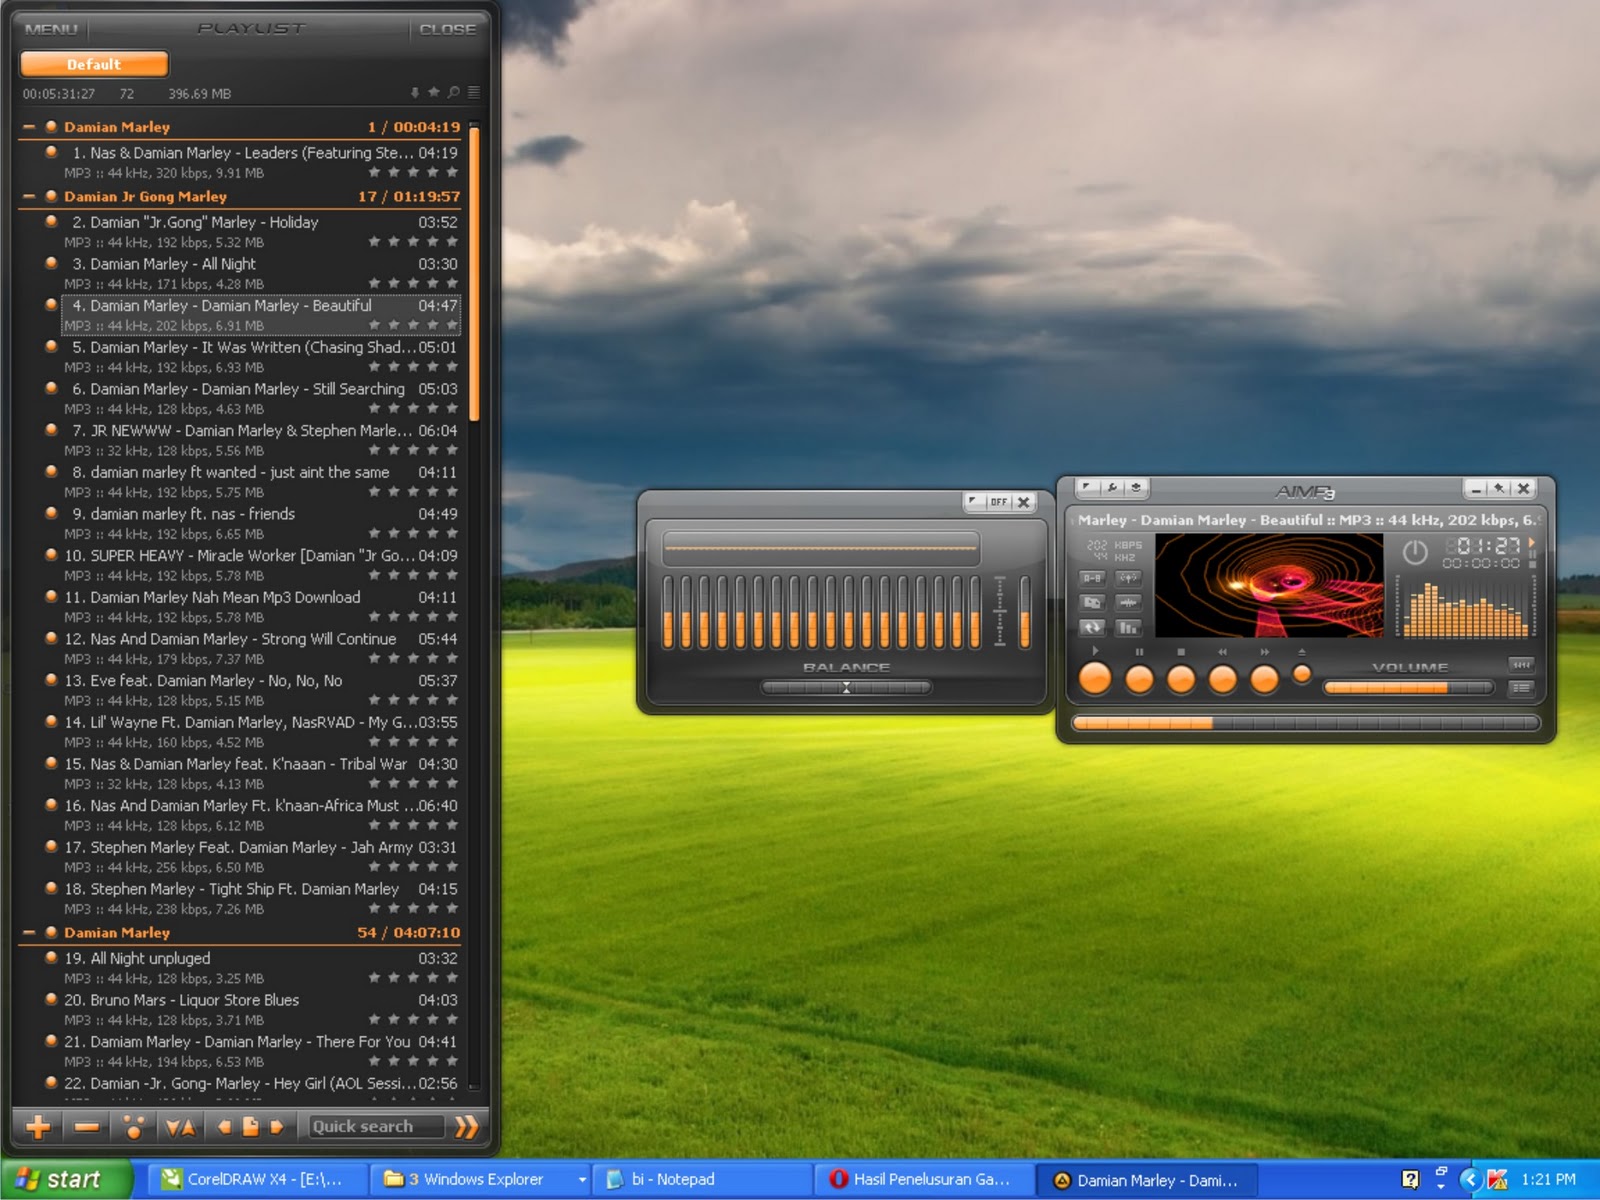Collapse the Damian Marley group with 54 tracks
The height and width of the screenshot is (1200, 1600).
tap(28, 933)
